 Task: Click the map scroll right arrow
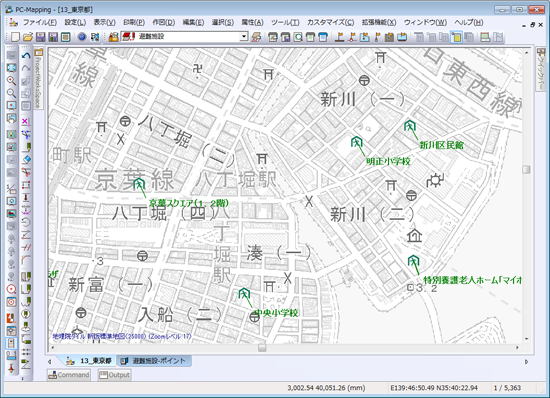(517, 348)
